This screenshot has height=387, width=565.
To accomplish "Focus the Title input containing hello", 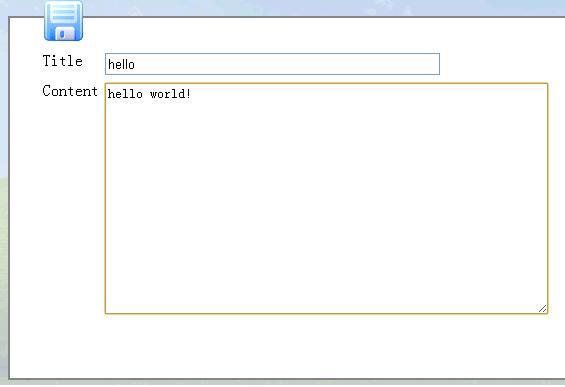I will point(272,64).
